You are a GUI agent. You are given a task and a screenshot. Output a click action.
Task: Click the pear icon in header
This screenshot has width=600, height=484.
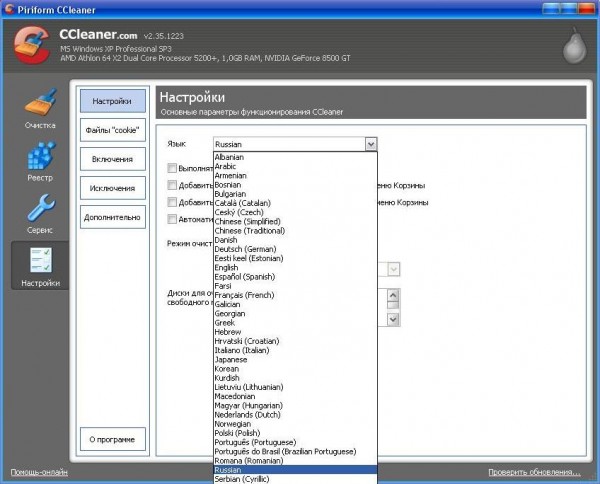(574, 46)
